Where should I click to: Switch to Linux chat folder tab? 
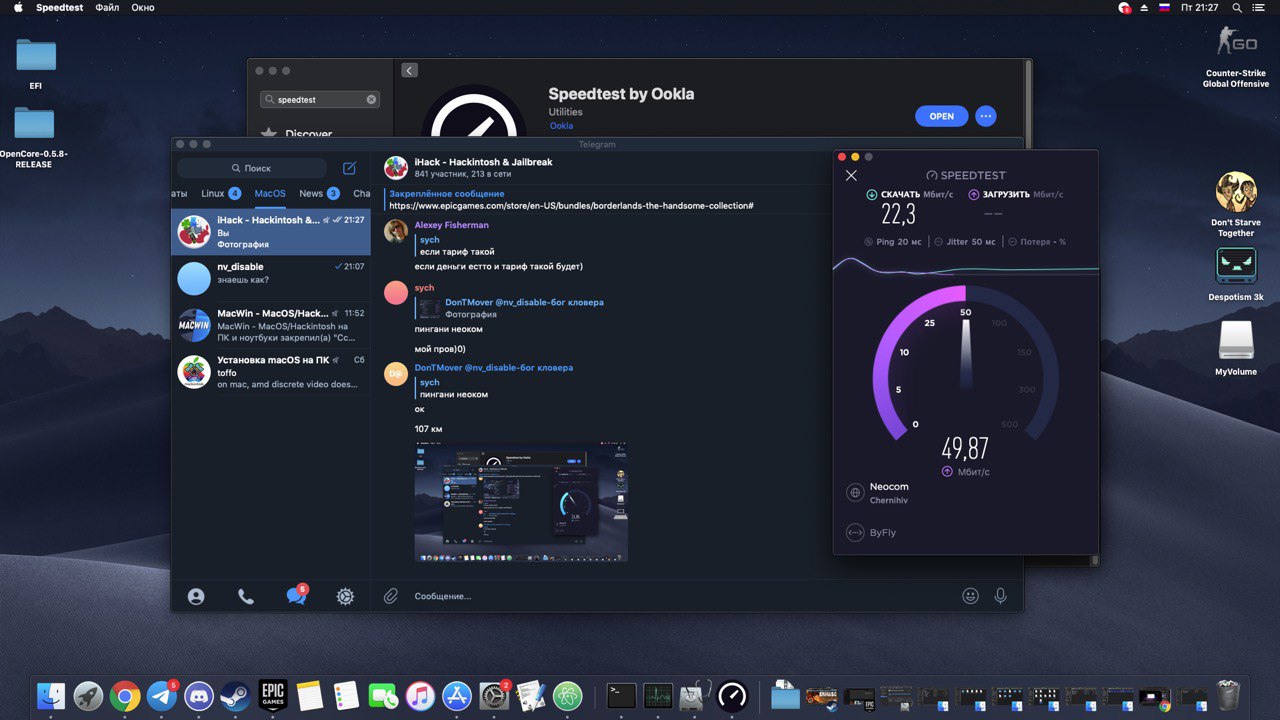point(220,193)
